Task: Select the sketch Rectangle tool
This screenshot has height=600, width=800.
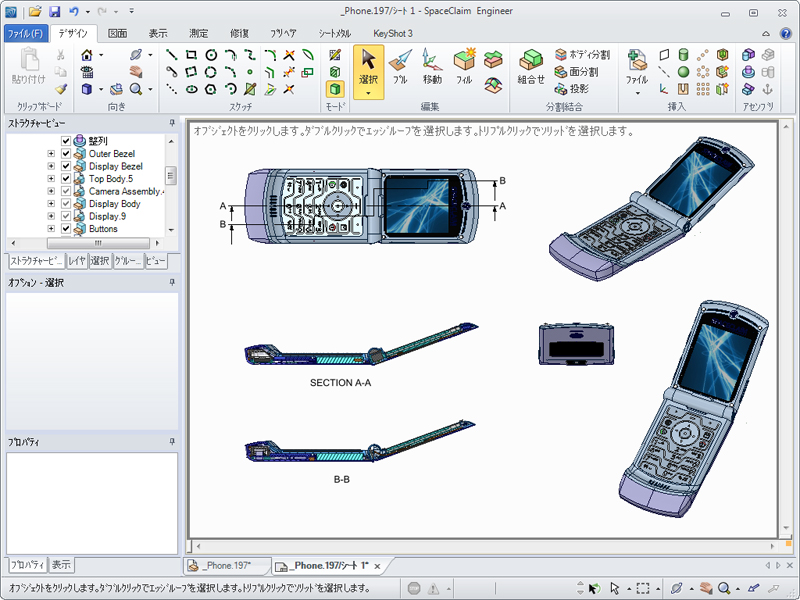Action: pyautogui.click(x=191, y=54)
